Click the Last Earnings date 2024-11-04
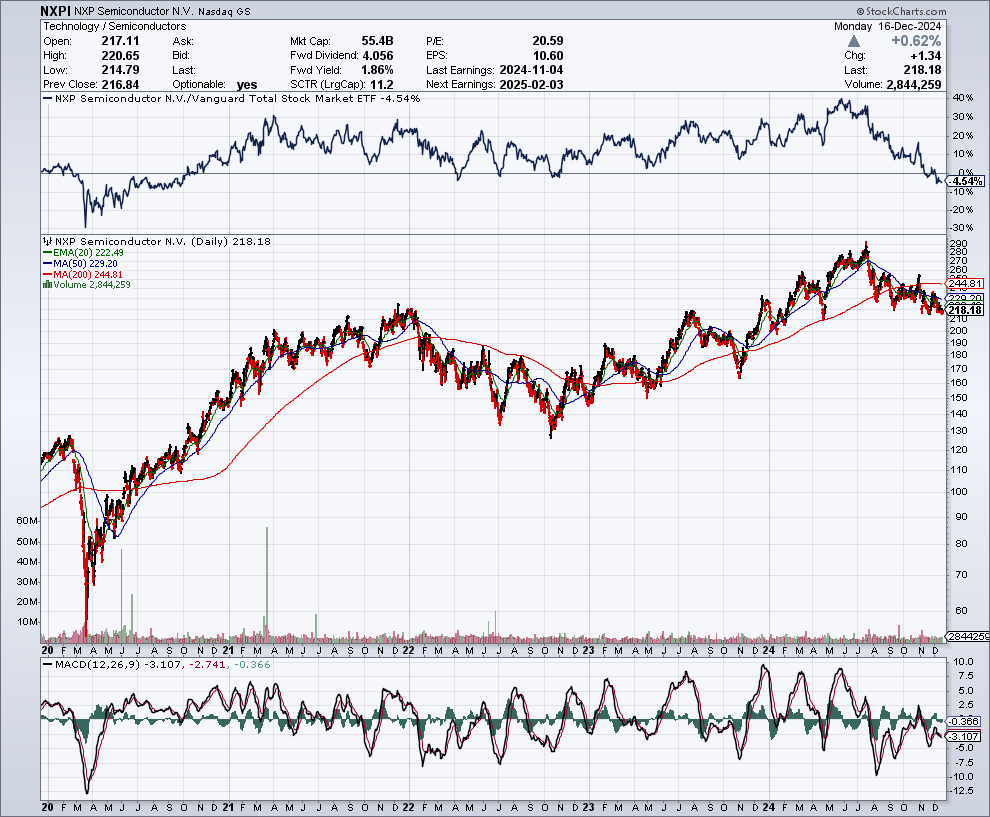990x817 pixels. point(531,70)
